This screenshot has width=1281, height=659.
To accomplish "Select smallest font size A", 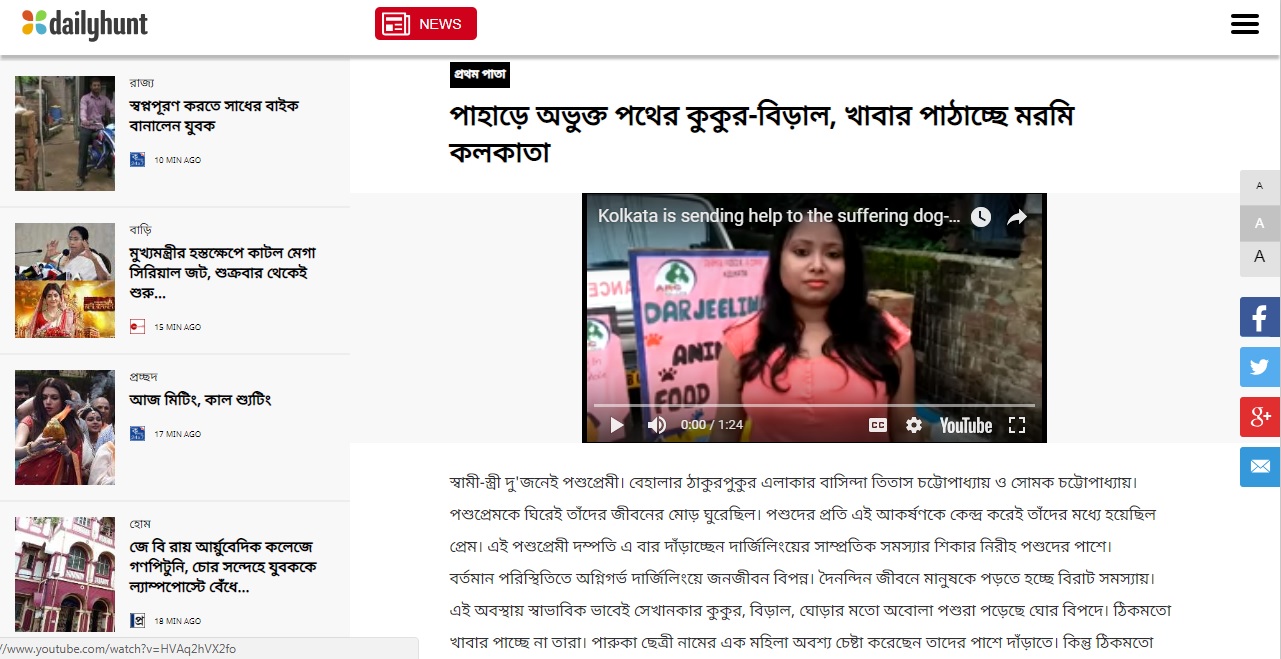I will [1260, 187].
